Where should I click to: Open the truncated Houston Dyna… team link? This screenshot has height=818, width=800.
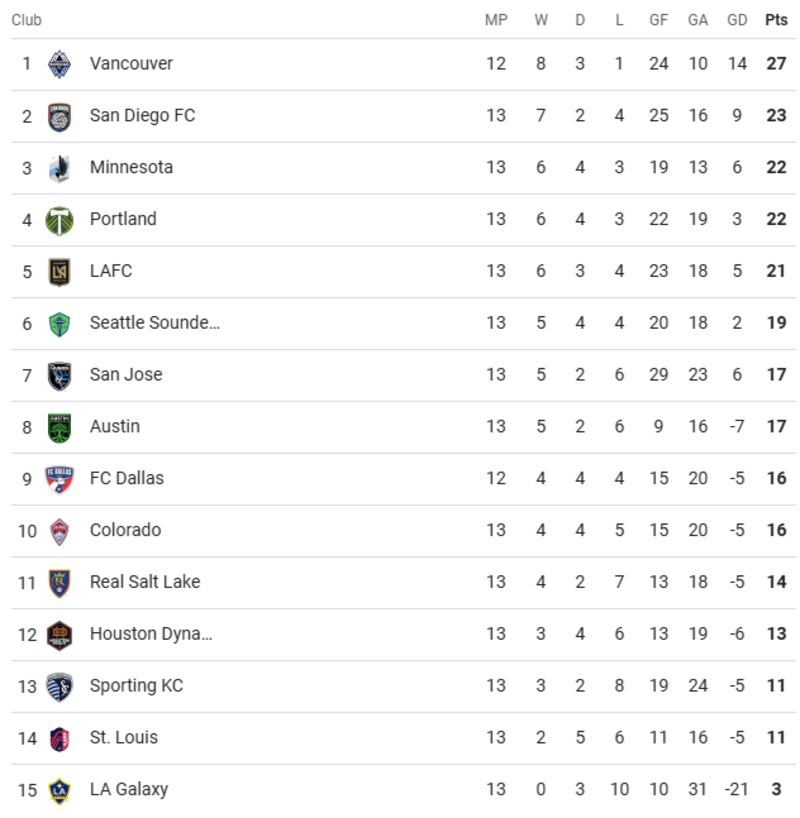151,634
